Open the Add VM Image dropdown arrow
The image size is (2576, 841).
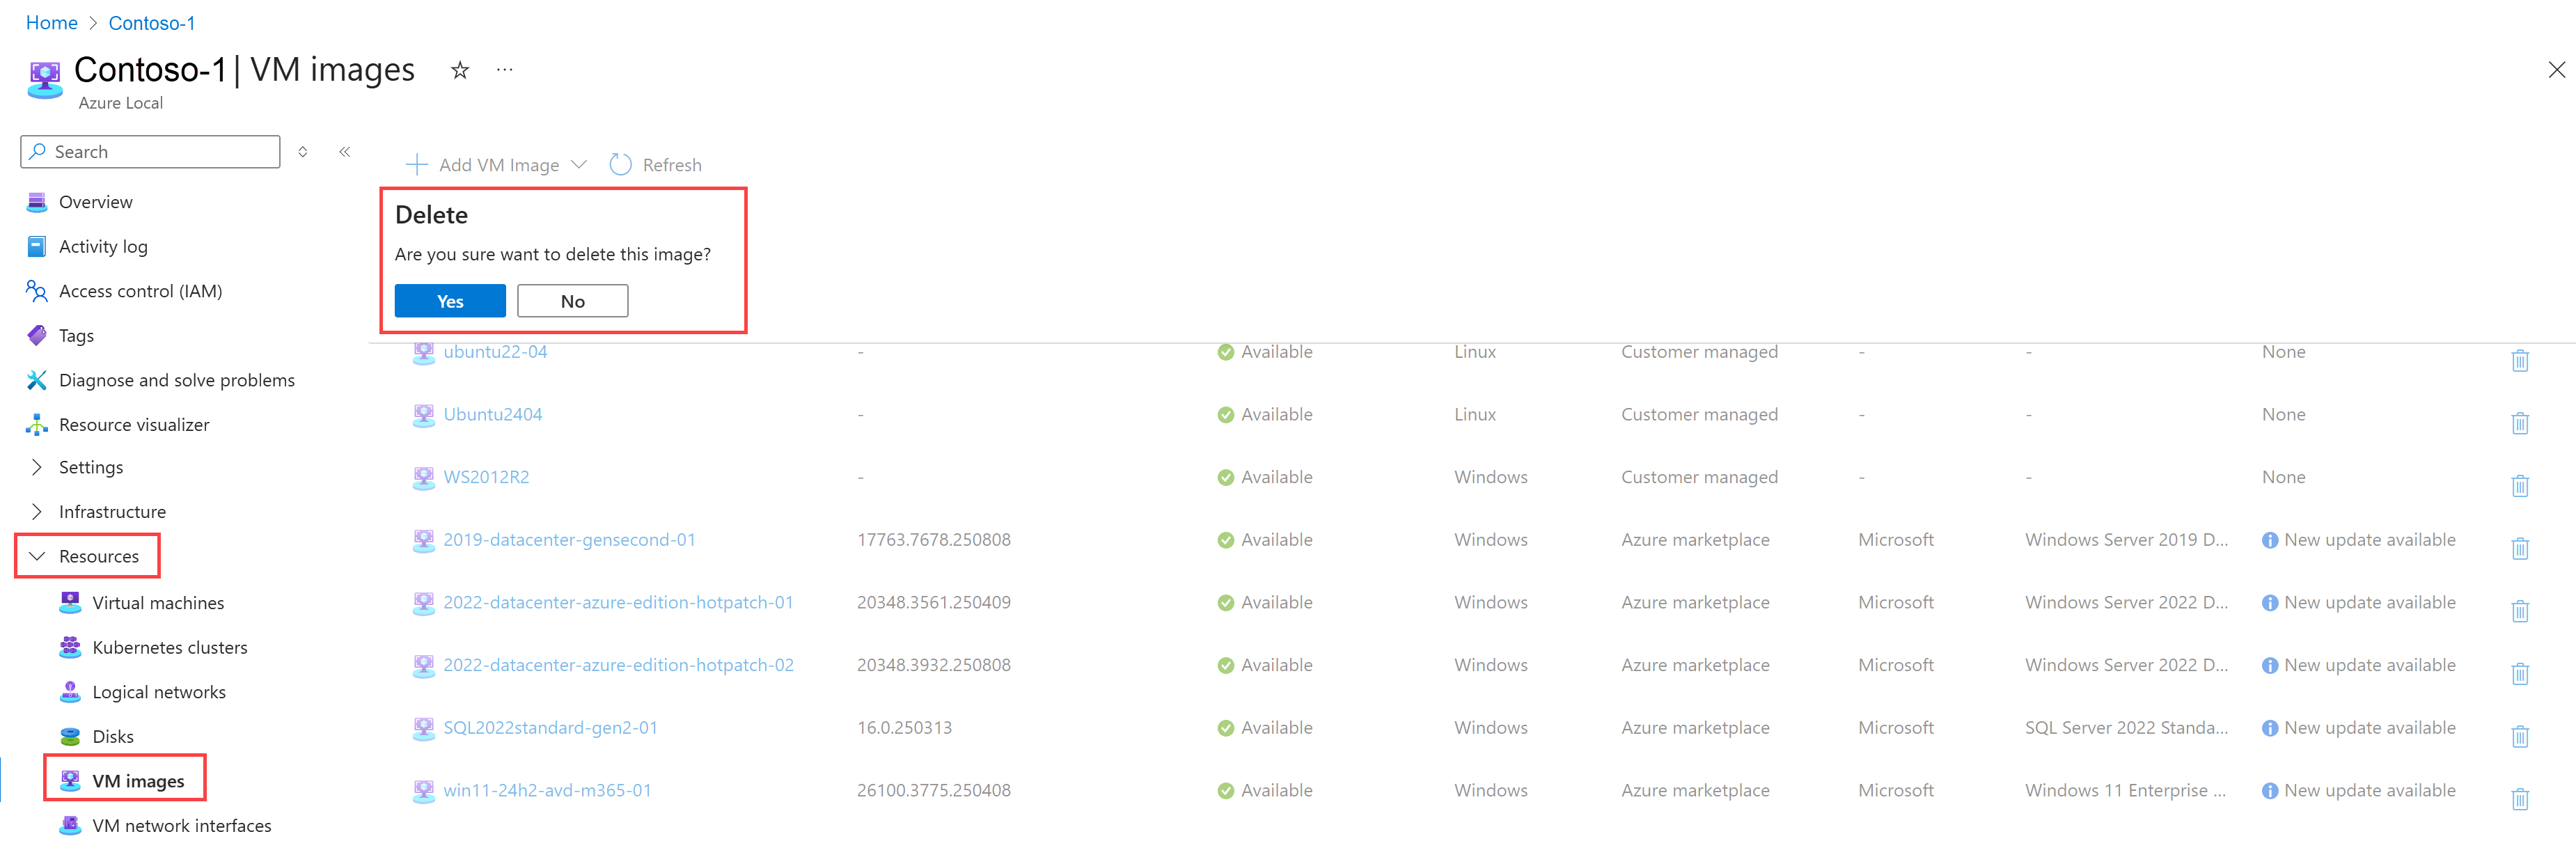579,165
